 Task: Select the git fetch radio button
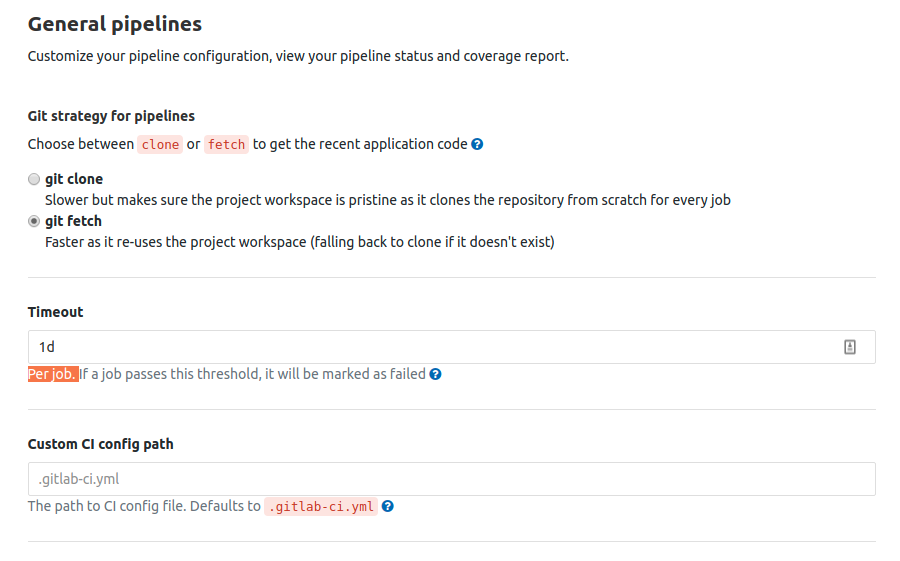34,221
